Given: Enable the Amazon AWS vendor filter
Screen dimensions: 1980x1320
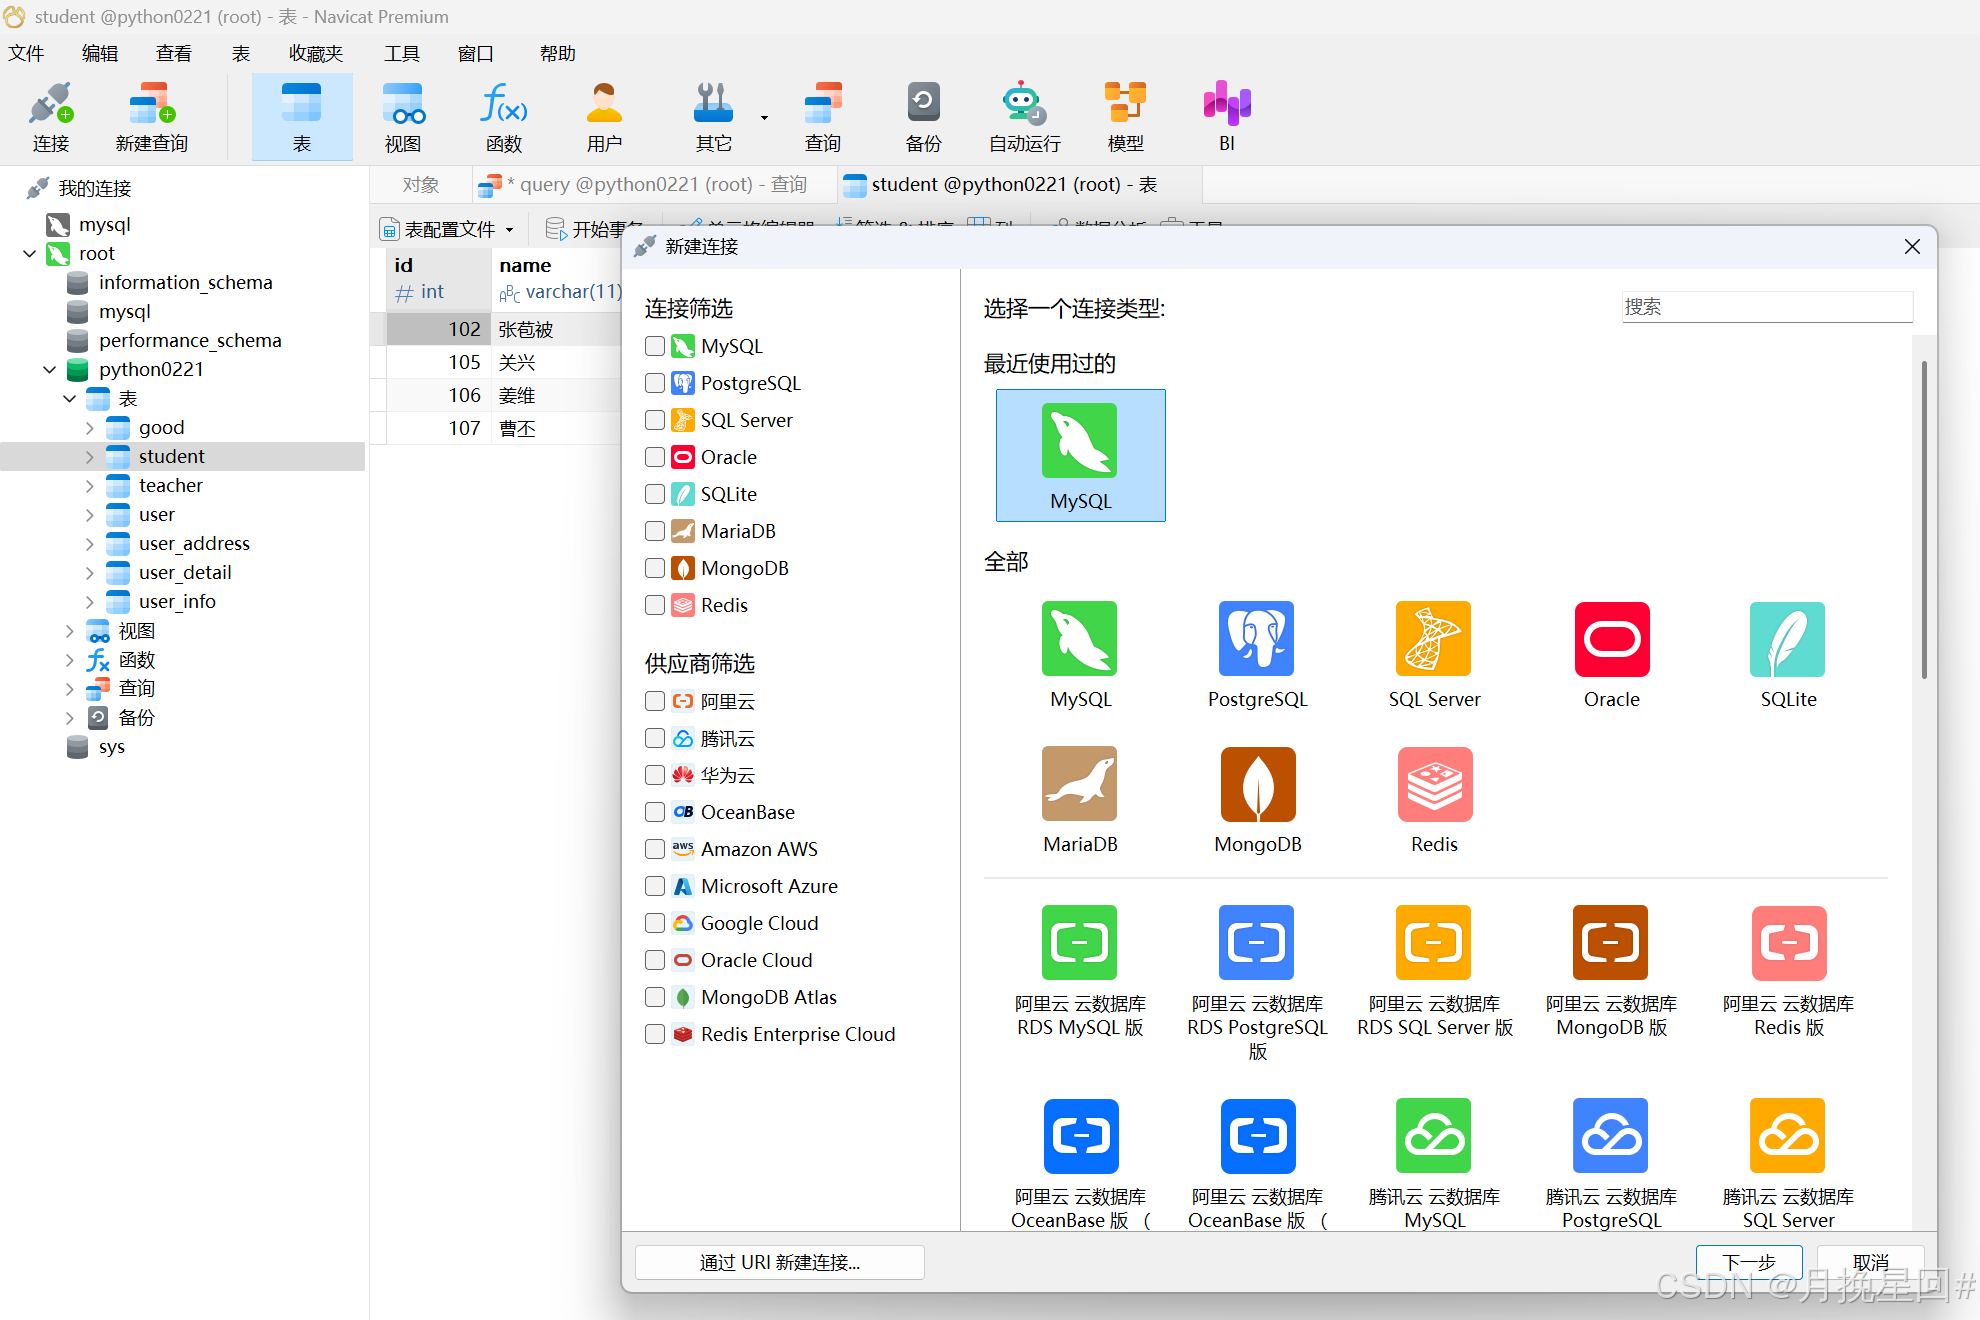Looking at the screenshot, I should click(655, 849).
